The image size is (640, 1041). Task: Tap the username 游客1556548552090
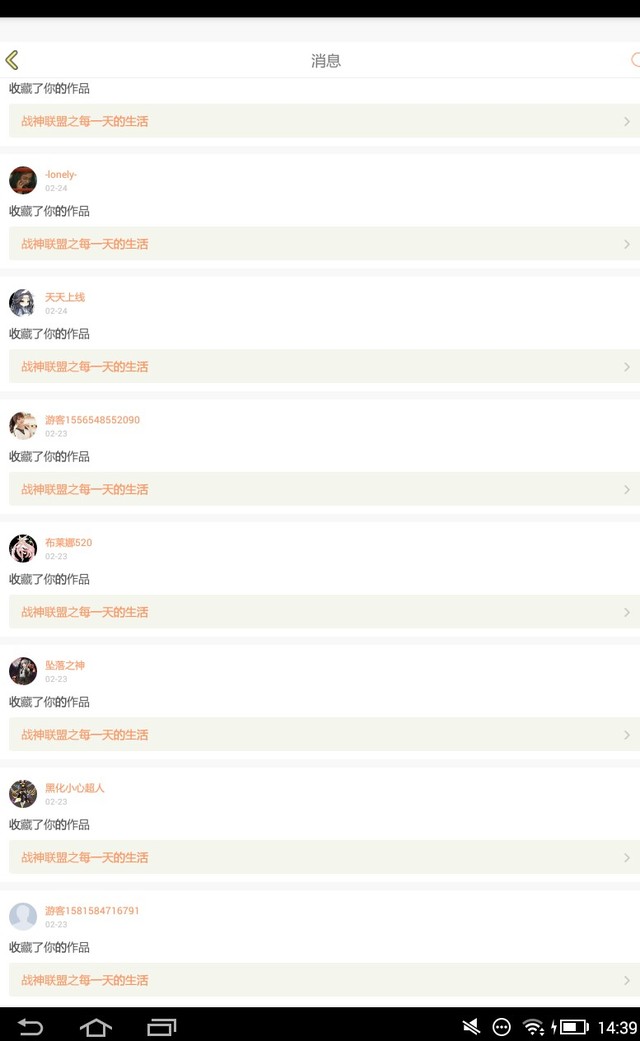point(92,420)
